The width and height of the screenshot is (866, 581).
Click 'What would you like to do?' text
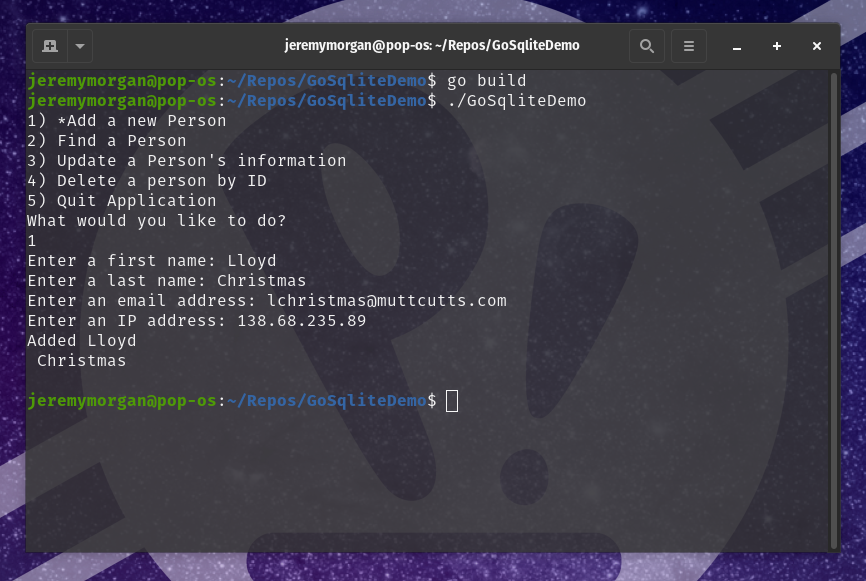tap(157, 220)
